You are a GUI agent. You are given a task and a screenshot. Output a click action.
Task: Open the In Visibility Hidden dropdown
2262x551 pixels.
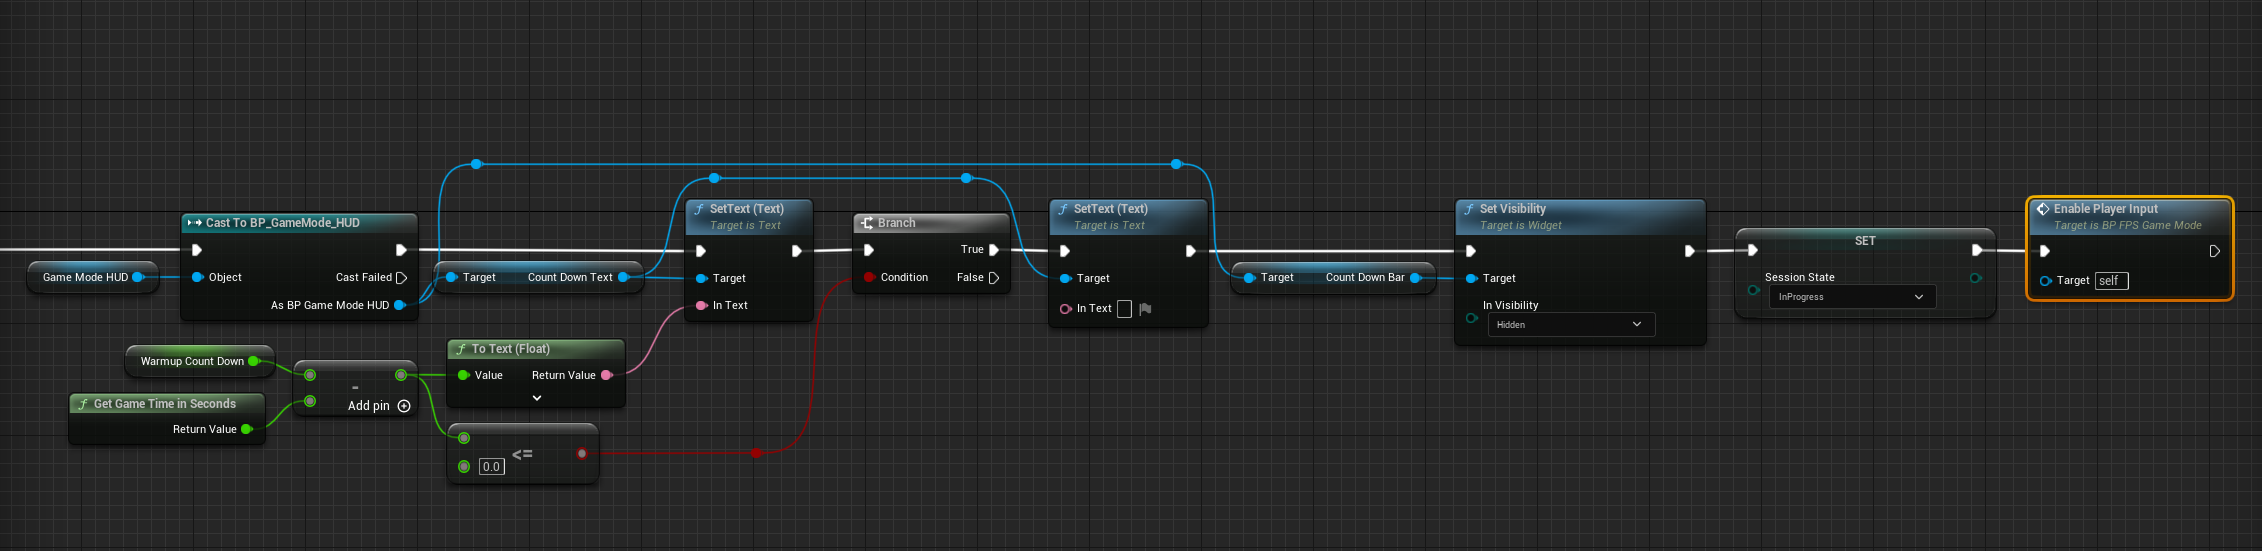tap(1571, 325)
